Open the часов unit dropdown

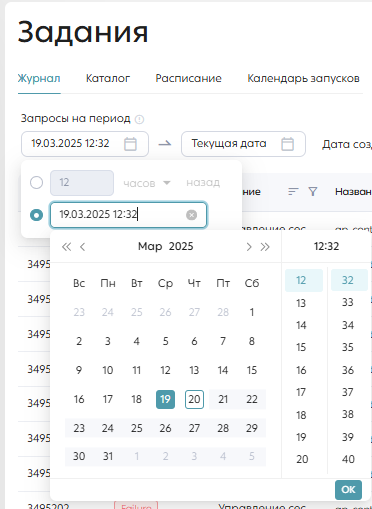click(147, 183)
